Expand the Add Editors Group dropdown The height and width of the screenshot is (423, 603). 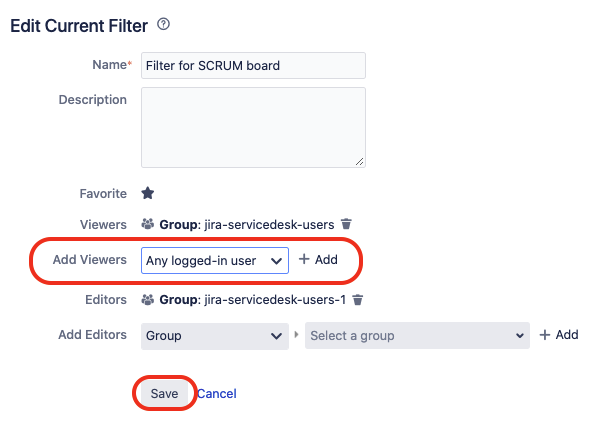(x=215, y=335)
